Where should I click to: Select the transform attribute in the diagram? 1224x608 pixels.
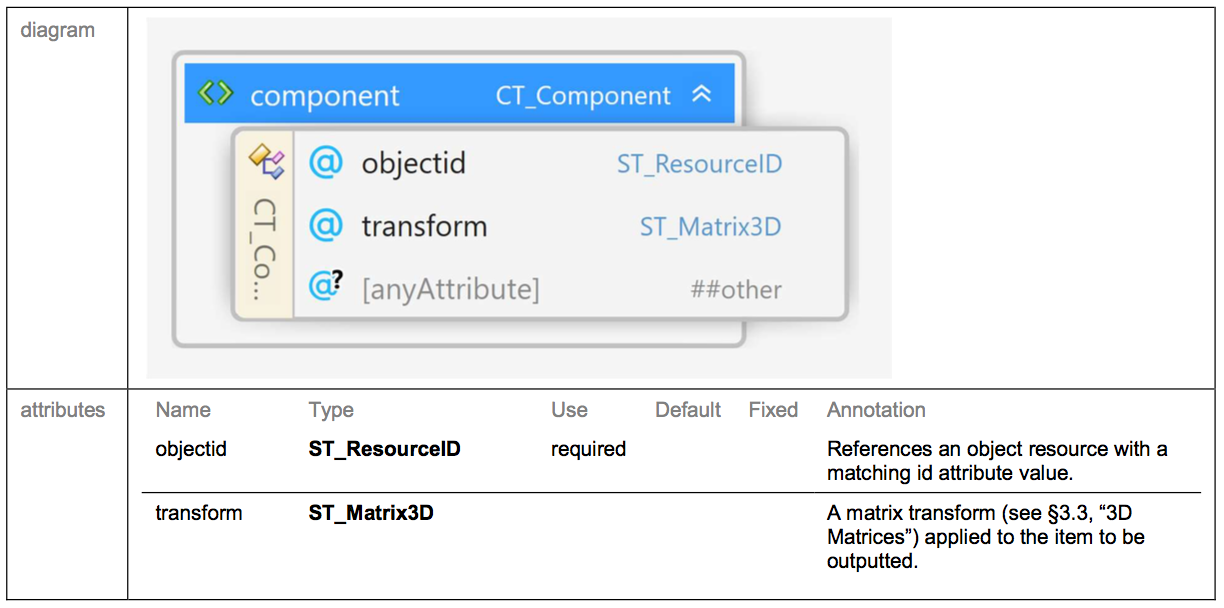coord(424,227)
